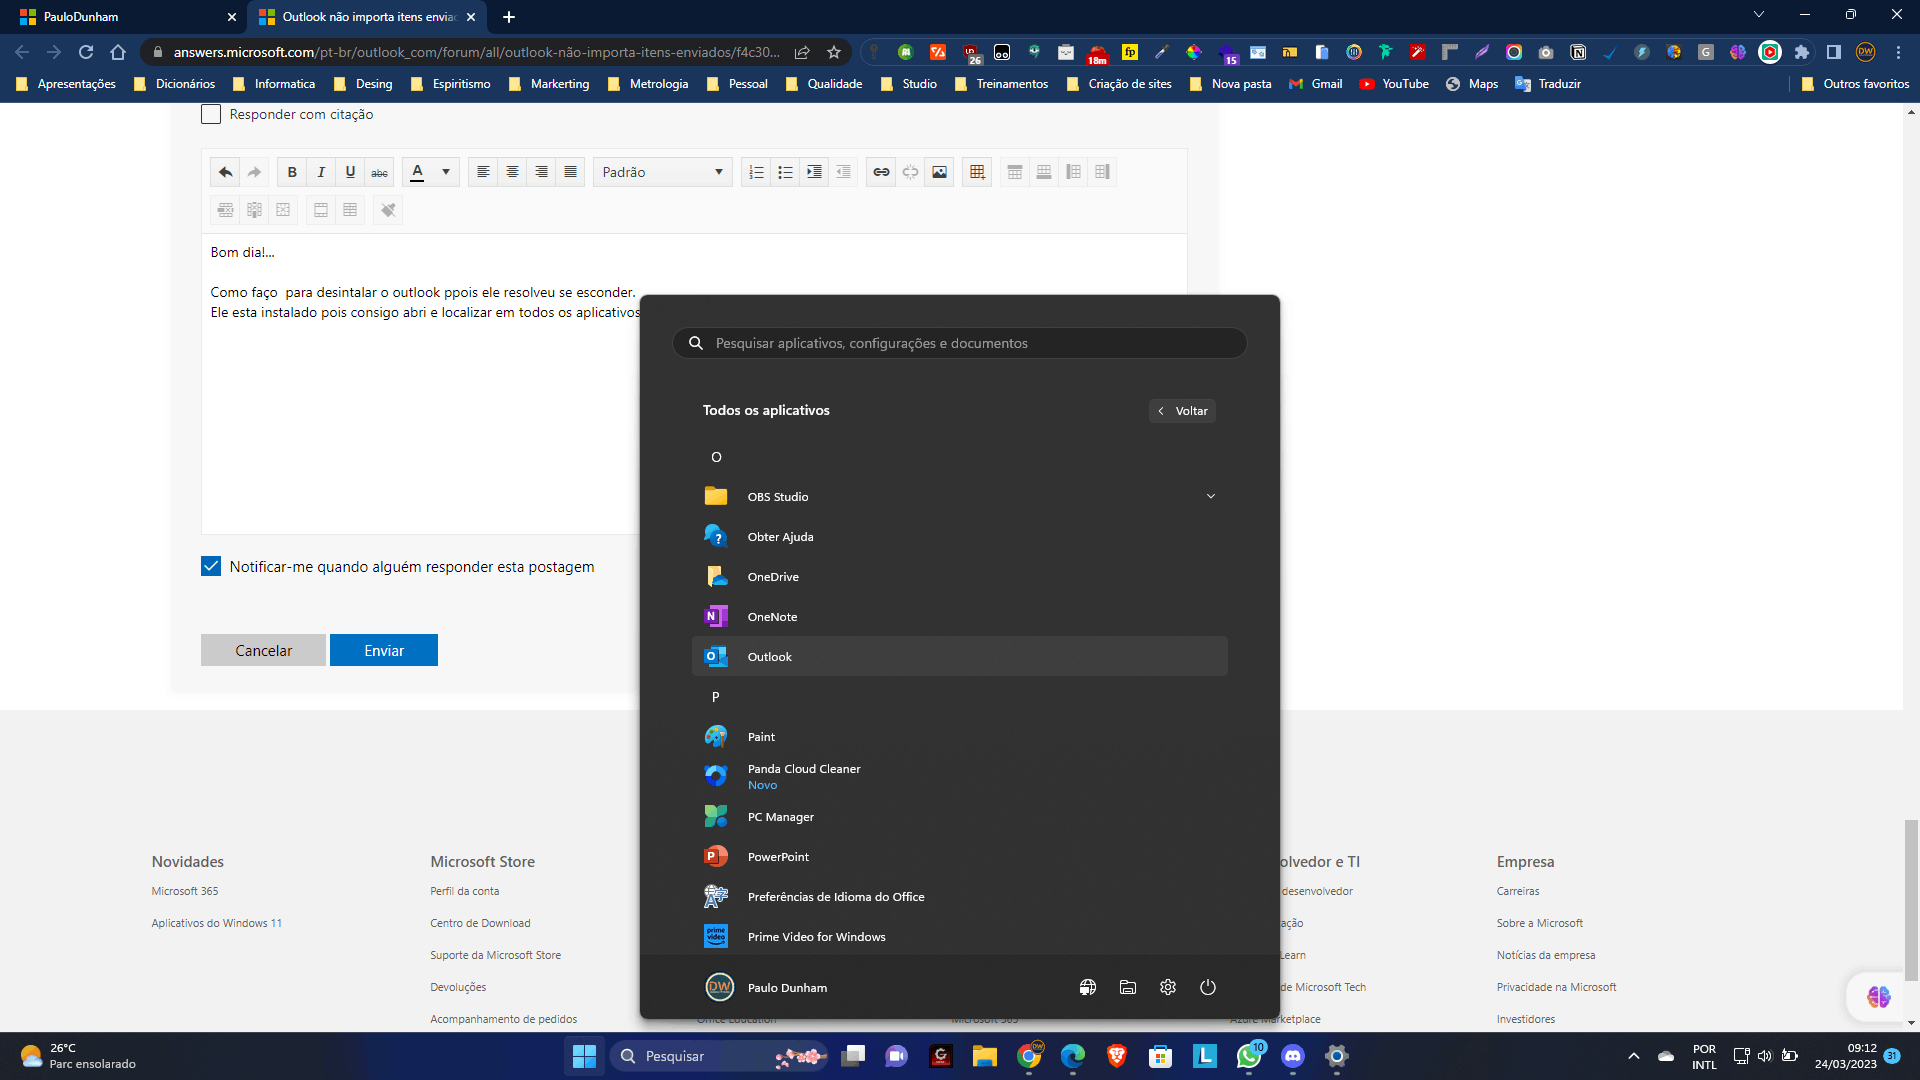Insert a hyperlink using link icon

pos(881,172)
